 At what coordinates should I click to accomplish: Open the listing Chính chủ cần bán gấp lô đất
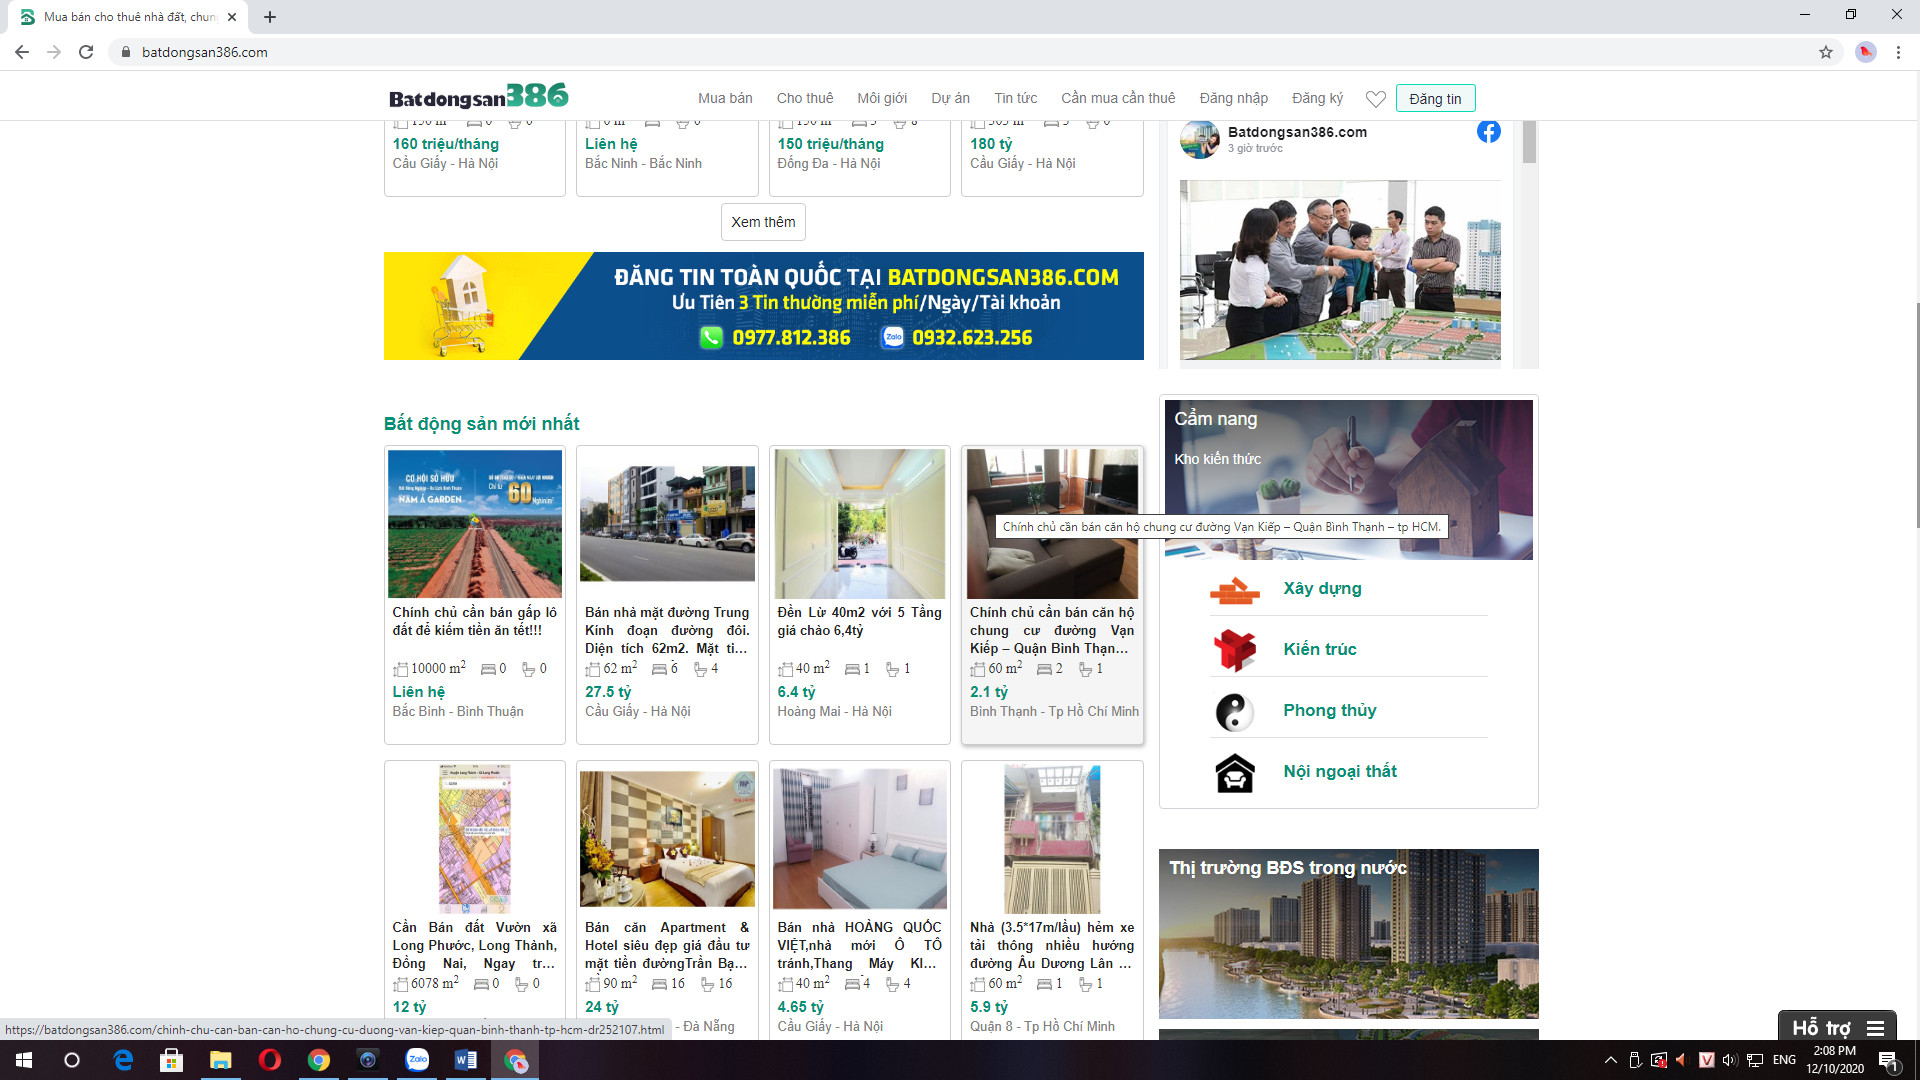coord(475,622)
